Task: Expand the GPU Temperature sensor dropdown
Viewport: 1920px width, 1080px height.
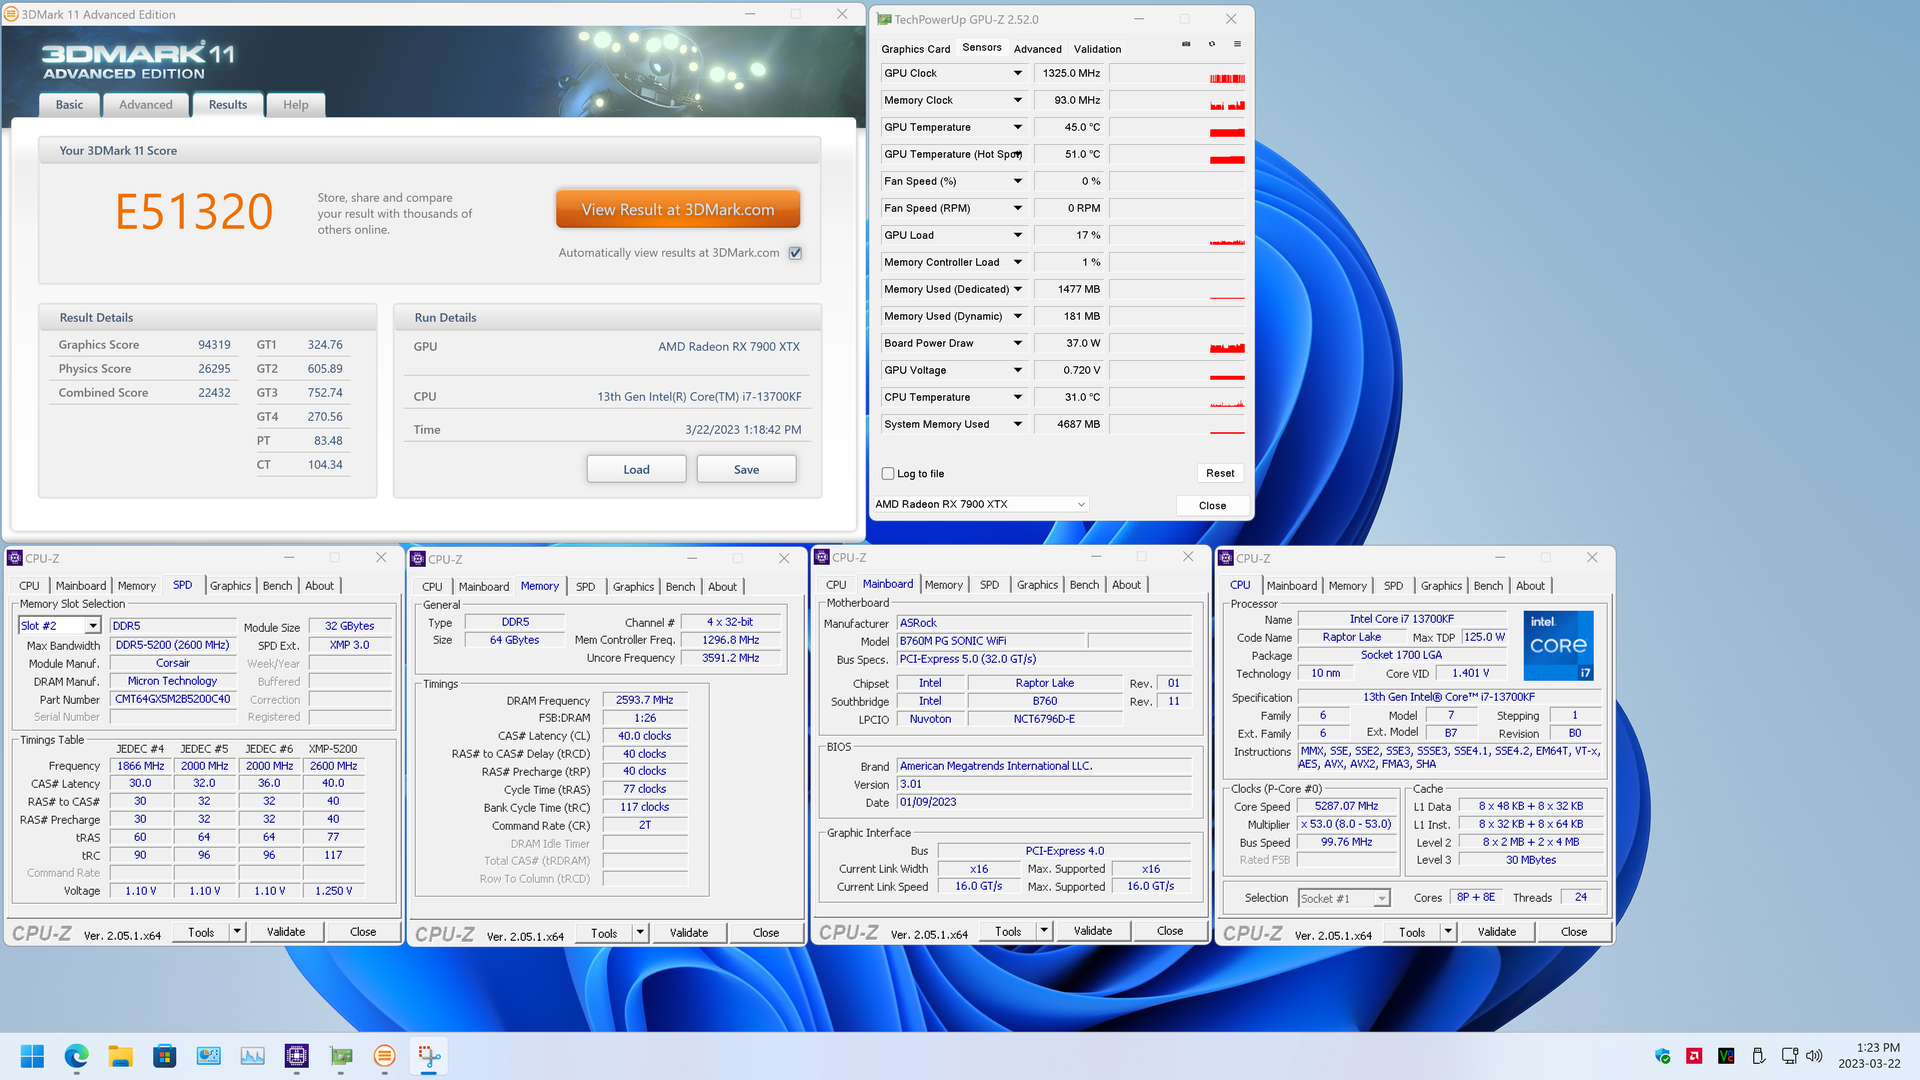Action: 1018,127
